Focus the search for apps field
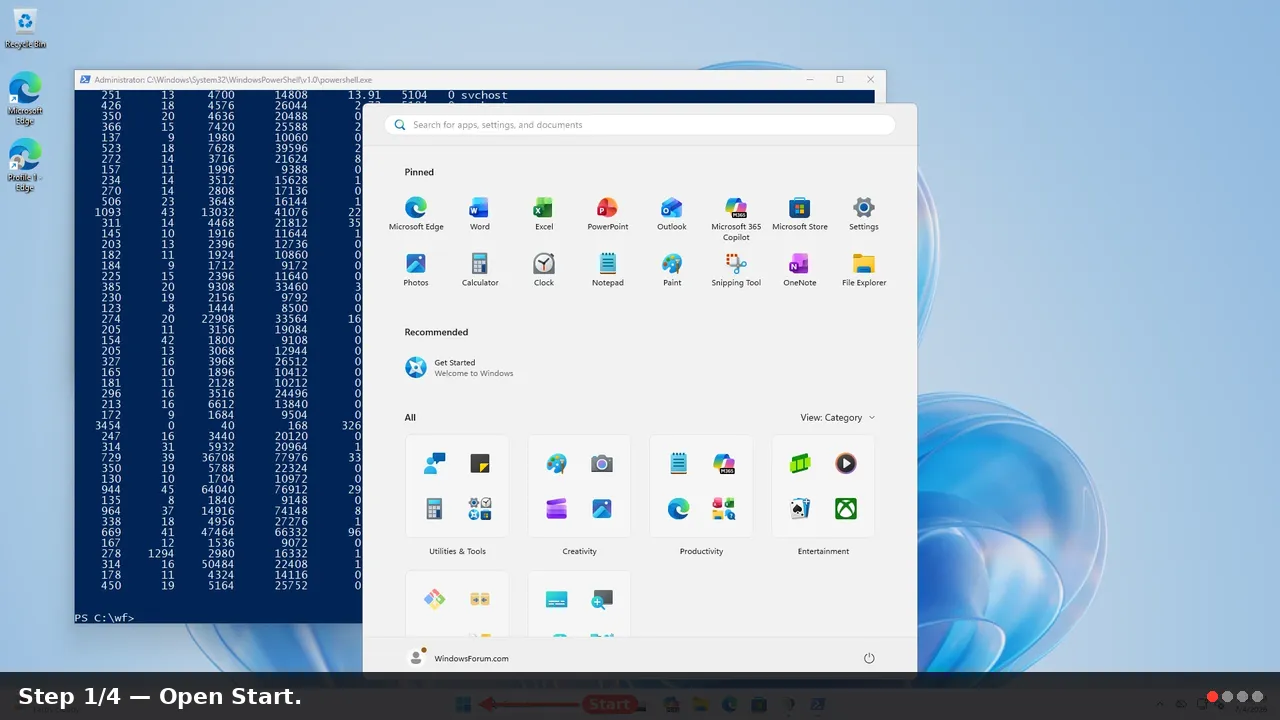This screenshot has height=720, width=1280. point(640,125)
